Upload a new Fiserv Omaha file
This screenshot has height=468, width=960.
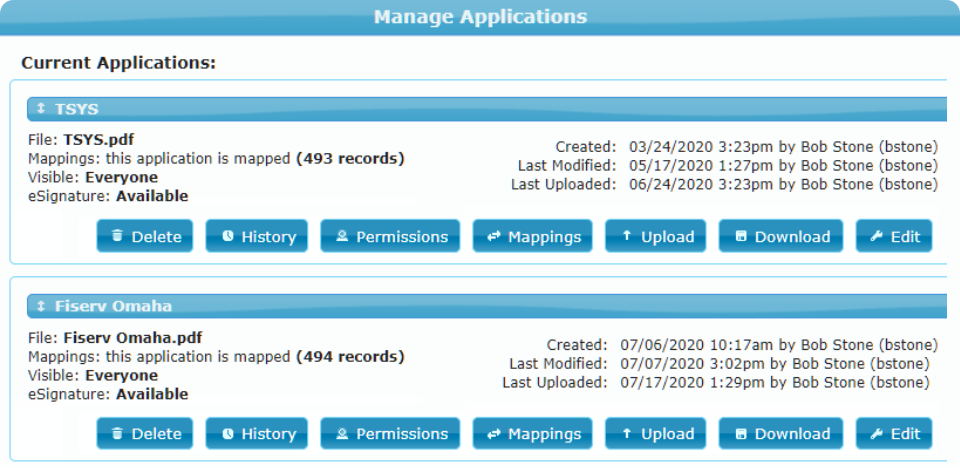tap(656, 434)
